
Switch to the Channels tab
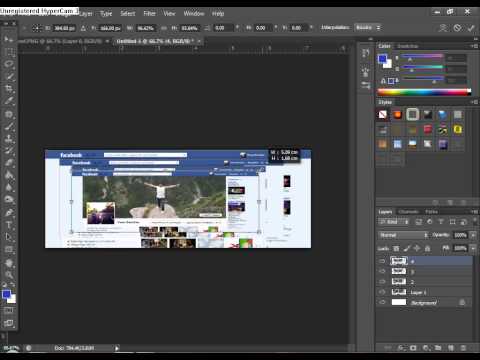(x=408, y=212)
